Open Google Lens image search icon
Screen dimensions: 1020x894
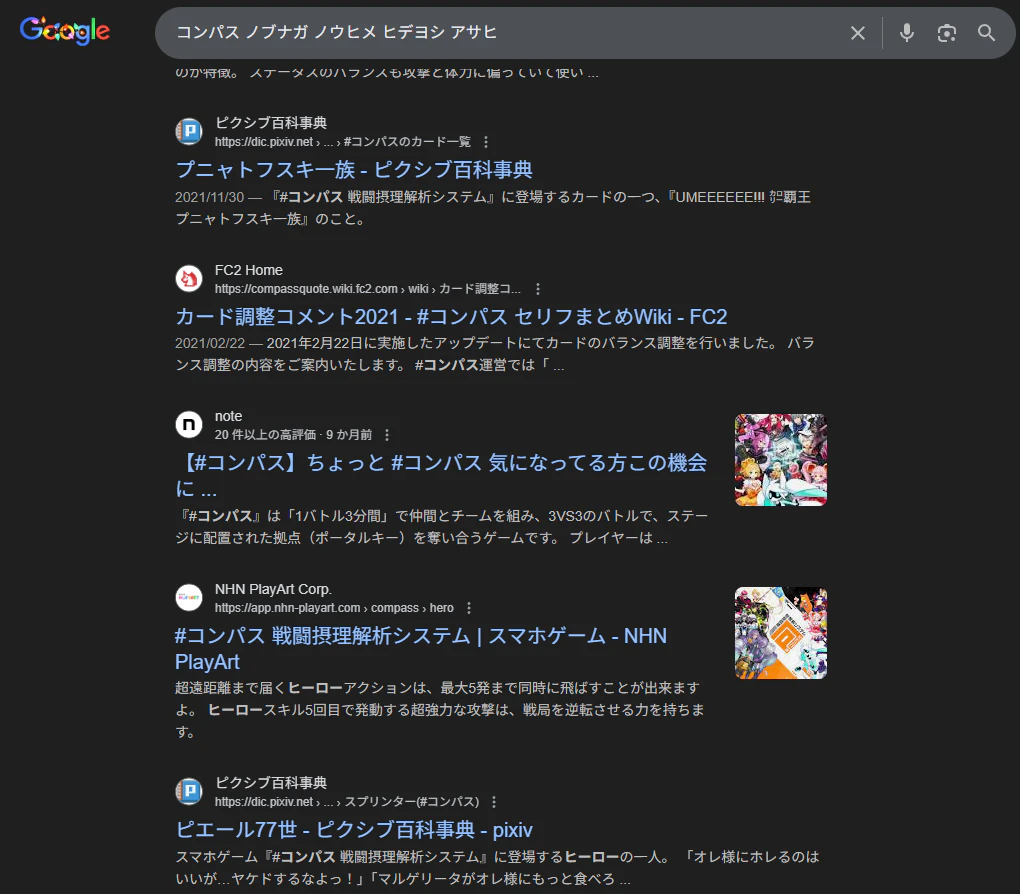(946, 33)
